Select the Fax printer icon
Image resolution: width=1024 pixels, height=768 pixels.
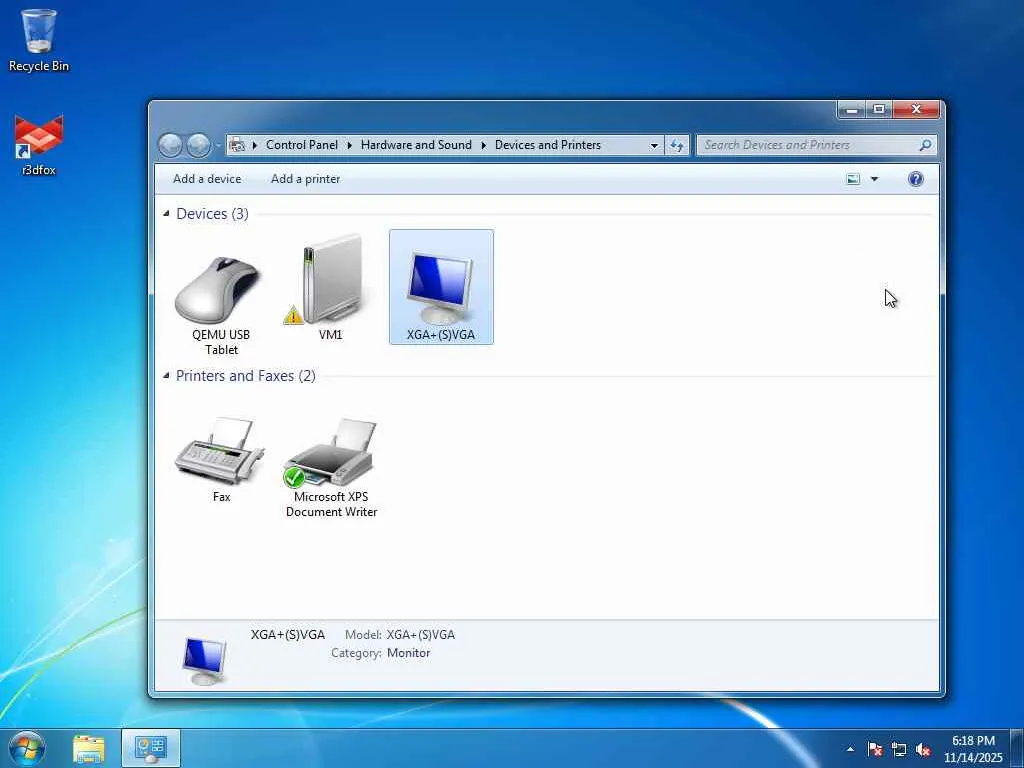221,451
